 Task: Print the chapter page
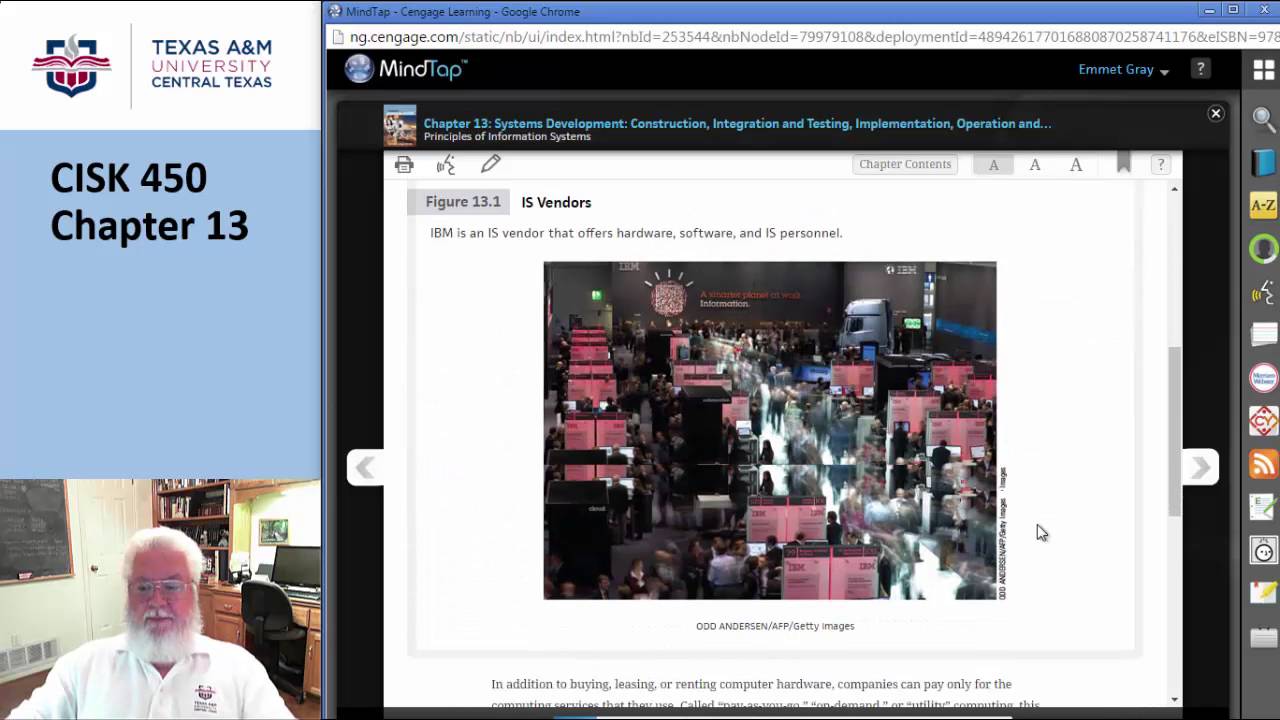pyautogui.click(x=404, y=165)
